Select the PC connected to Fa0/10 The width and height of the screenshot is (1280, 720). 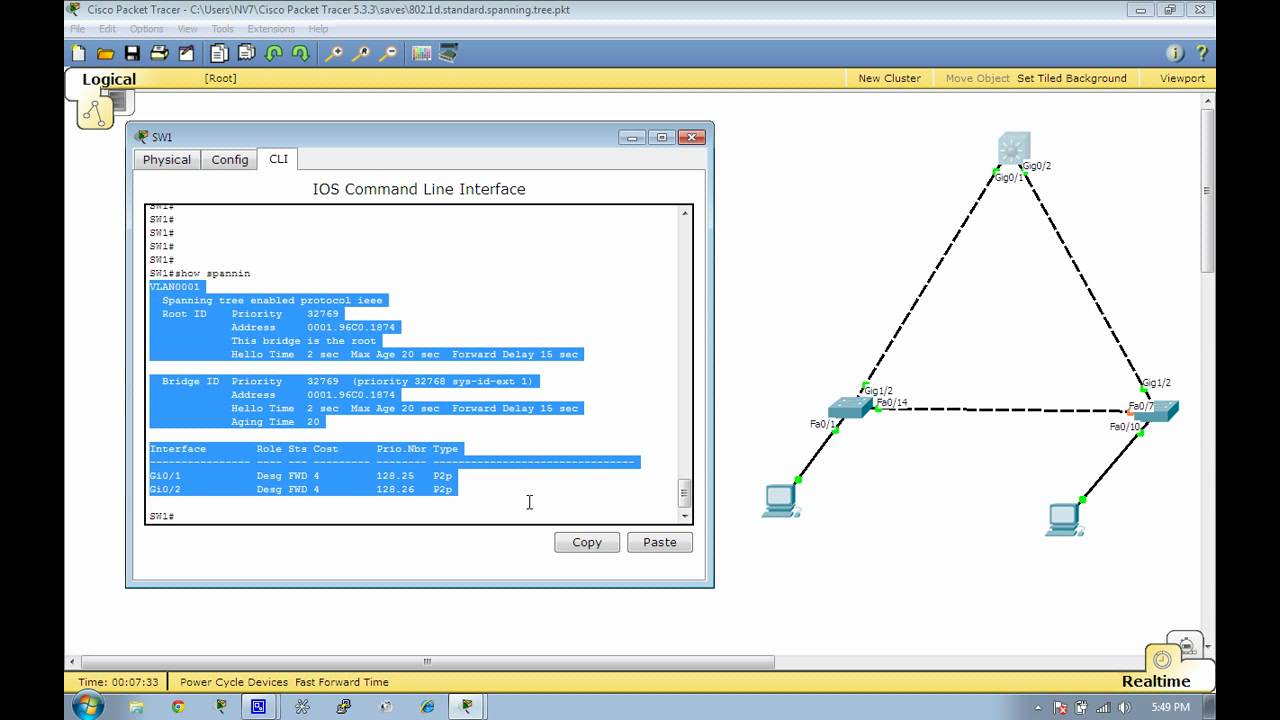coord(1065,520)
